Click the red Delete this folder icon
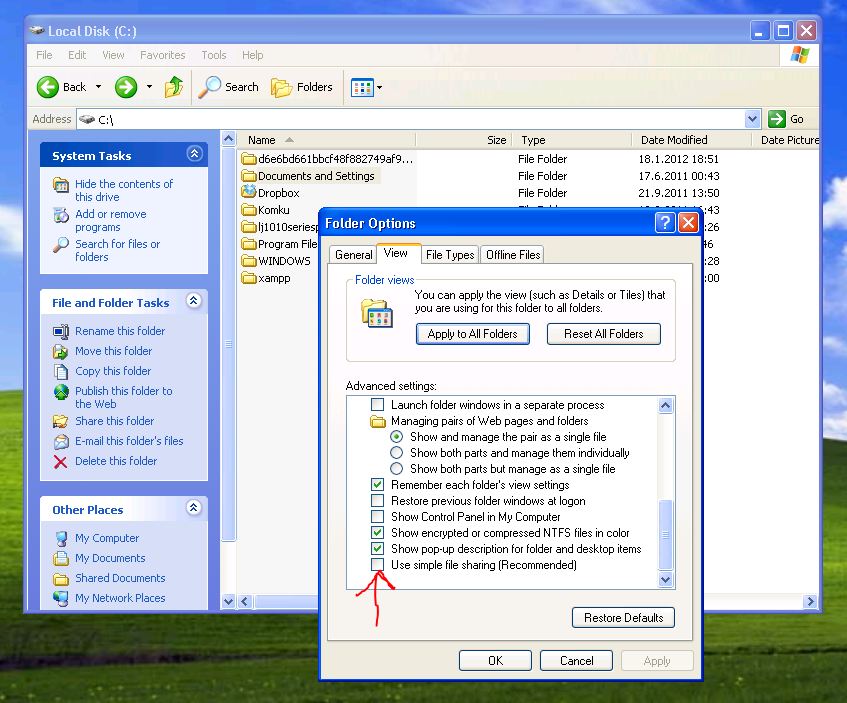Image resolution: width=847 pixels, height=703 pixels. point(61,461)
